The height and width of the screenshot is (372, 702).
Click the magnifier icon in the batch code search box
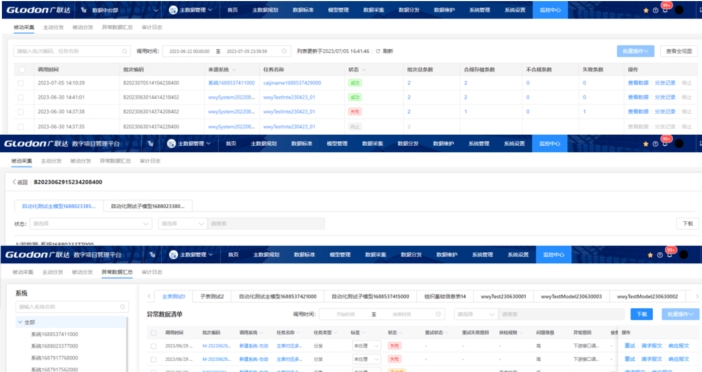(x=124, y=51)
